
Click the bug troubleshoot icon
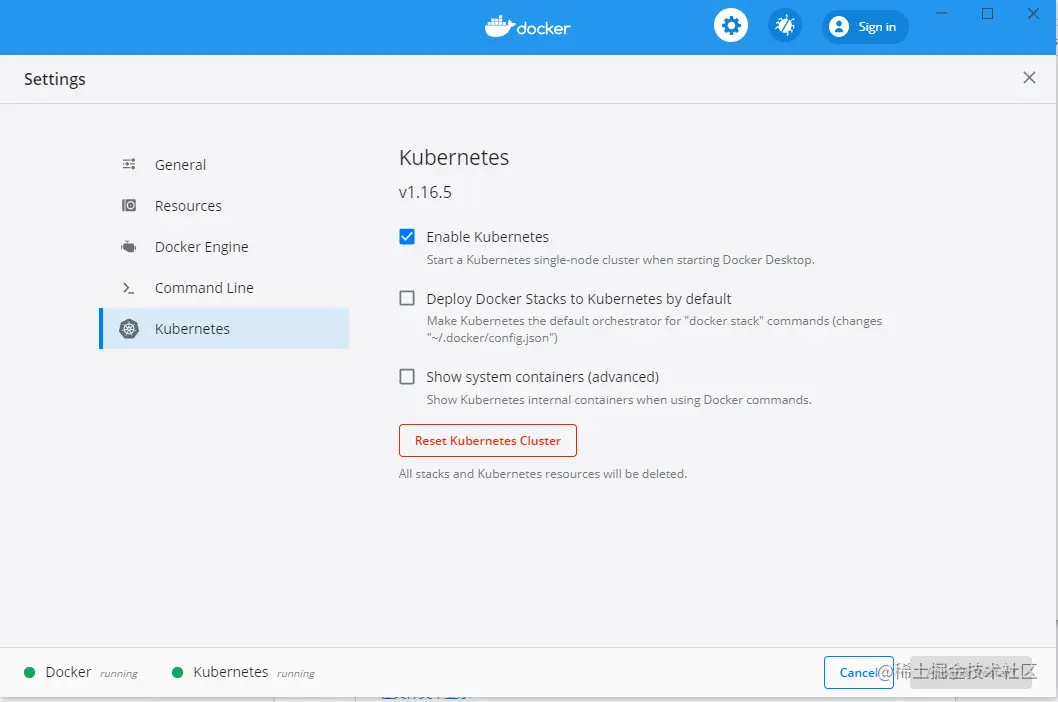(785, 26)
